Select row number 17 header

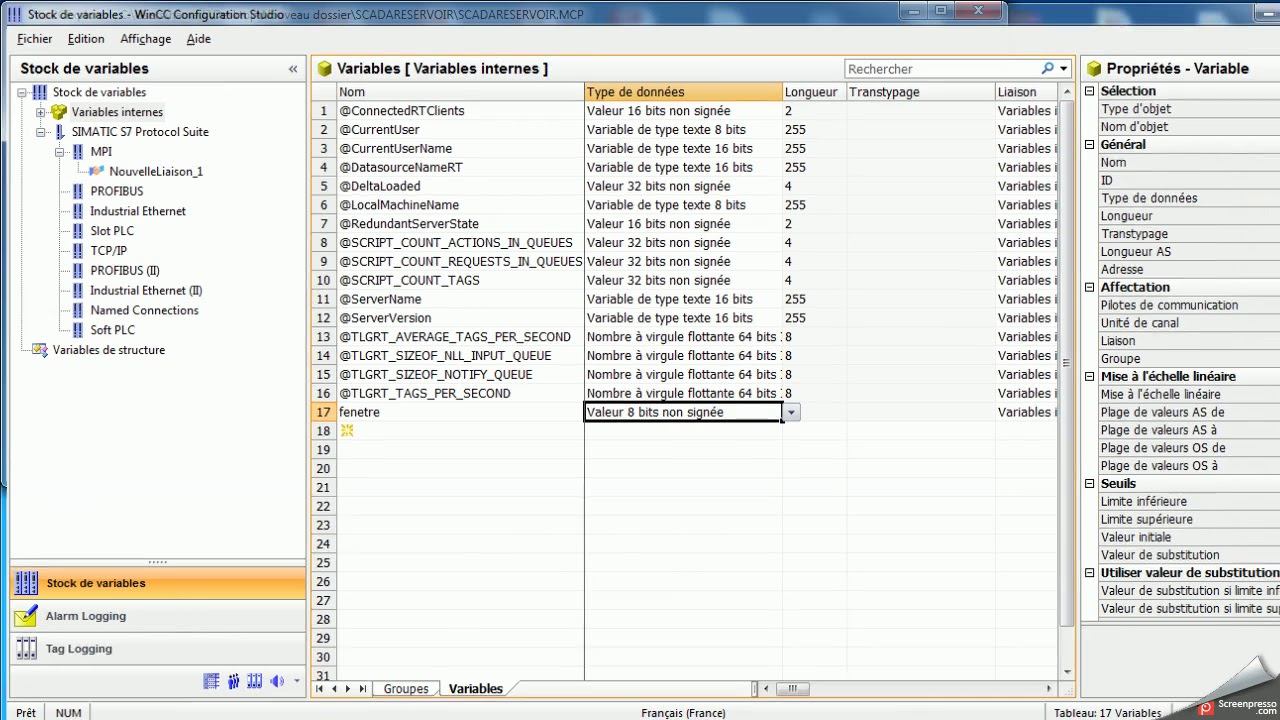coord(323,412)
